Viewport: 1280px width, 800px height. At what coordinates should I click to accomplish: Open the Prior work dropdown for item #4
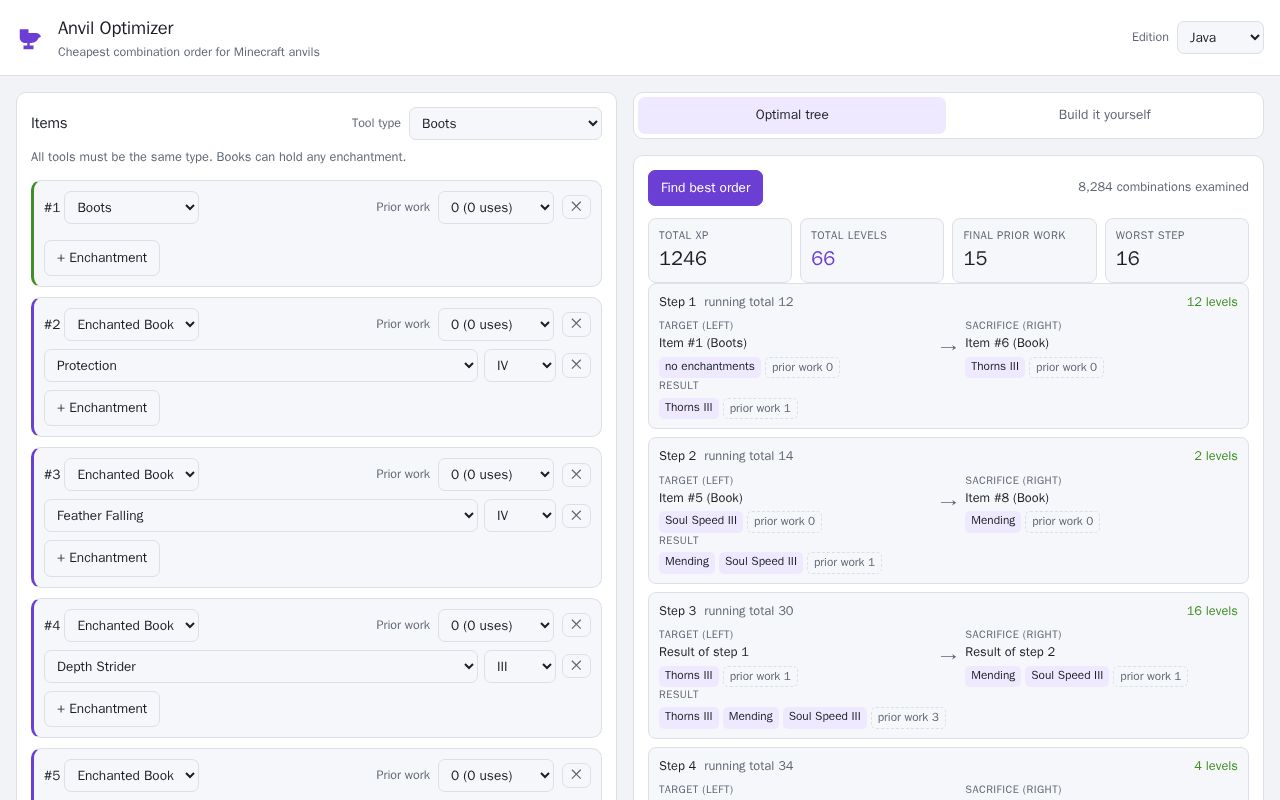point(496,625)
